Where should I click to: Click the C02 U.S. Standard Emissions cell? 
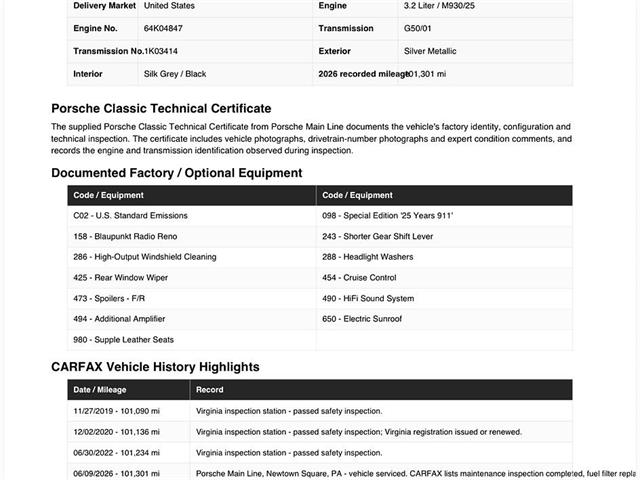coord(192,216)
